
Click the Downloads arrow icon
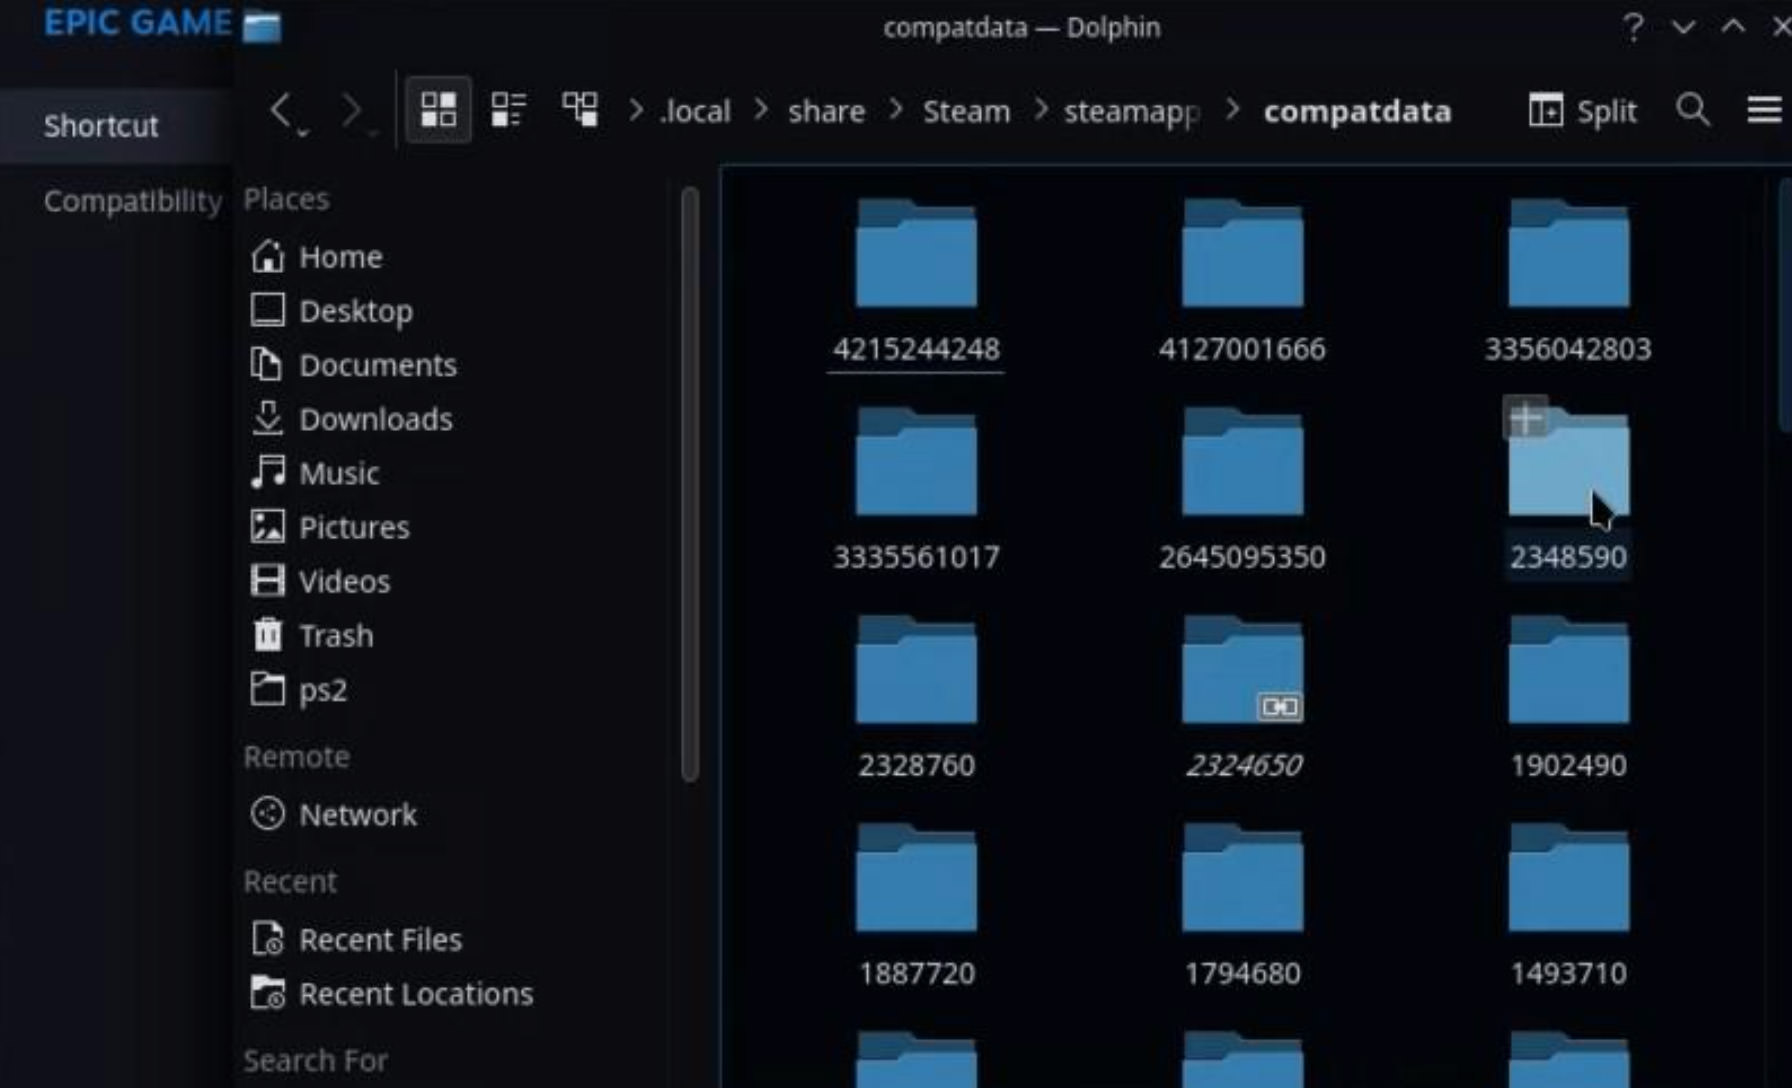click(x=267, y=418)
